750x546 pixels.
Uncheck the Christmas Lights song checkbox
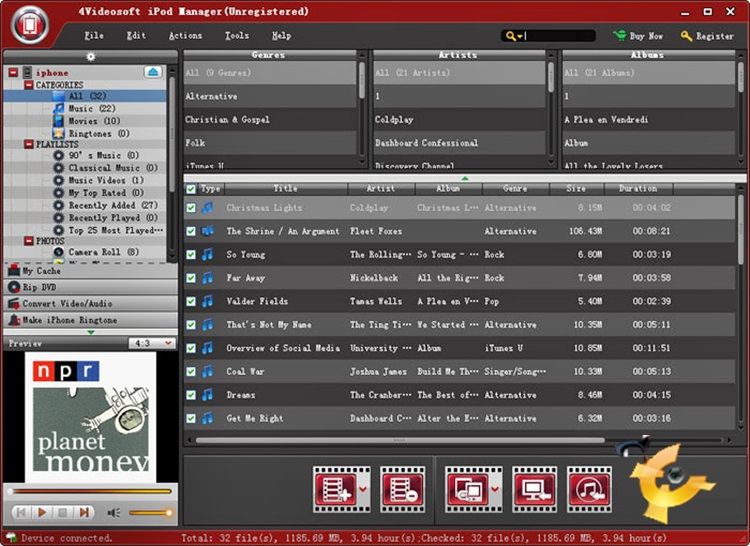coord(191,208)
